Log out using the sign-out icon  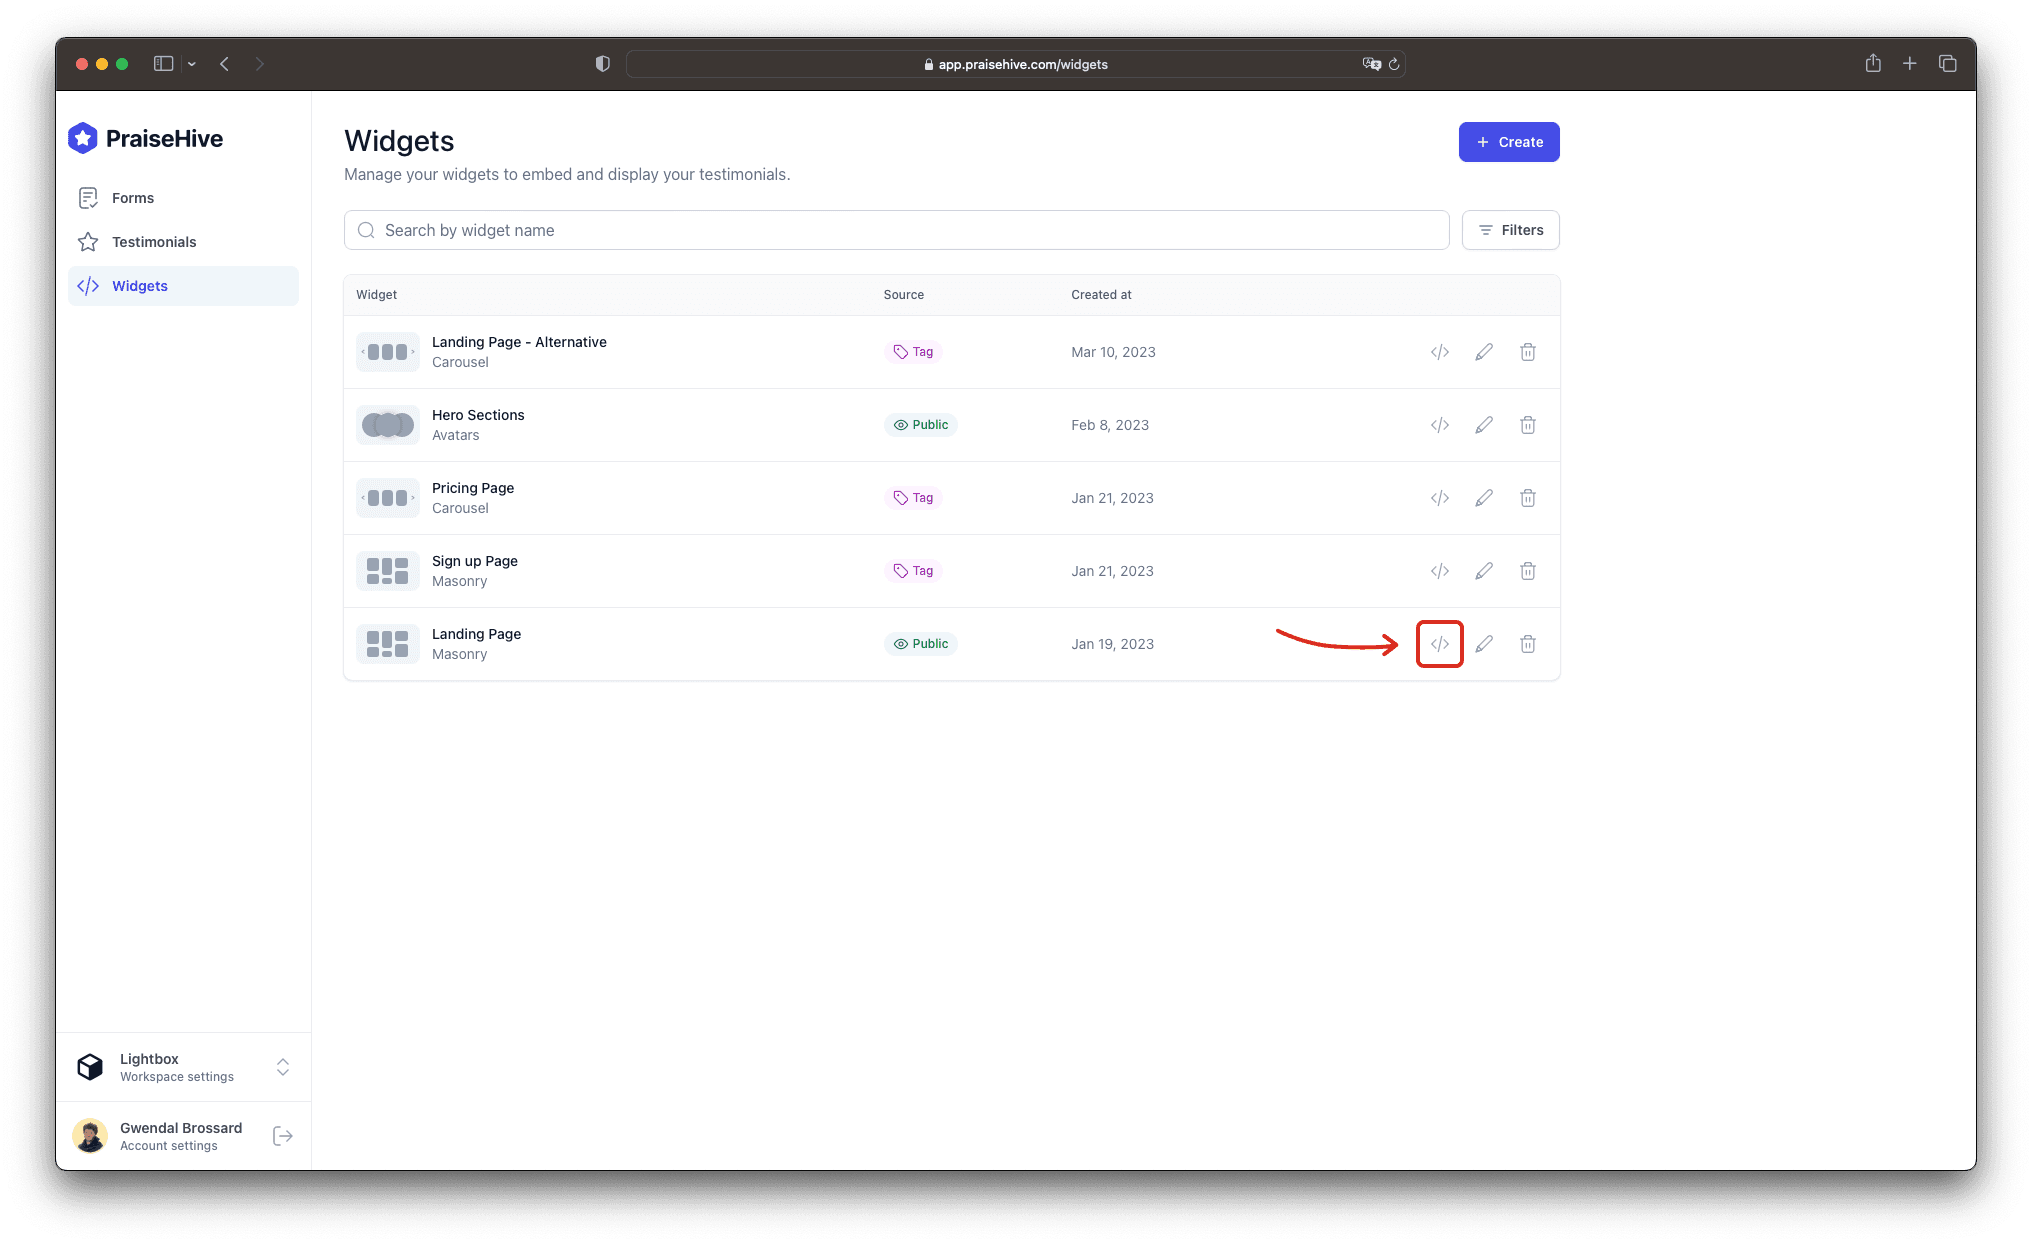283,1135
